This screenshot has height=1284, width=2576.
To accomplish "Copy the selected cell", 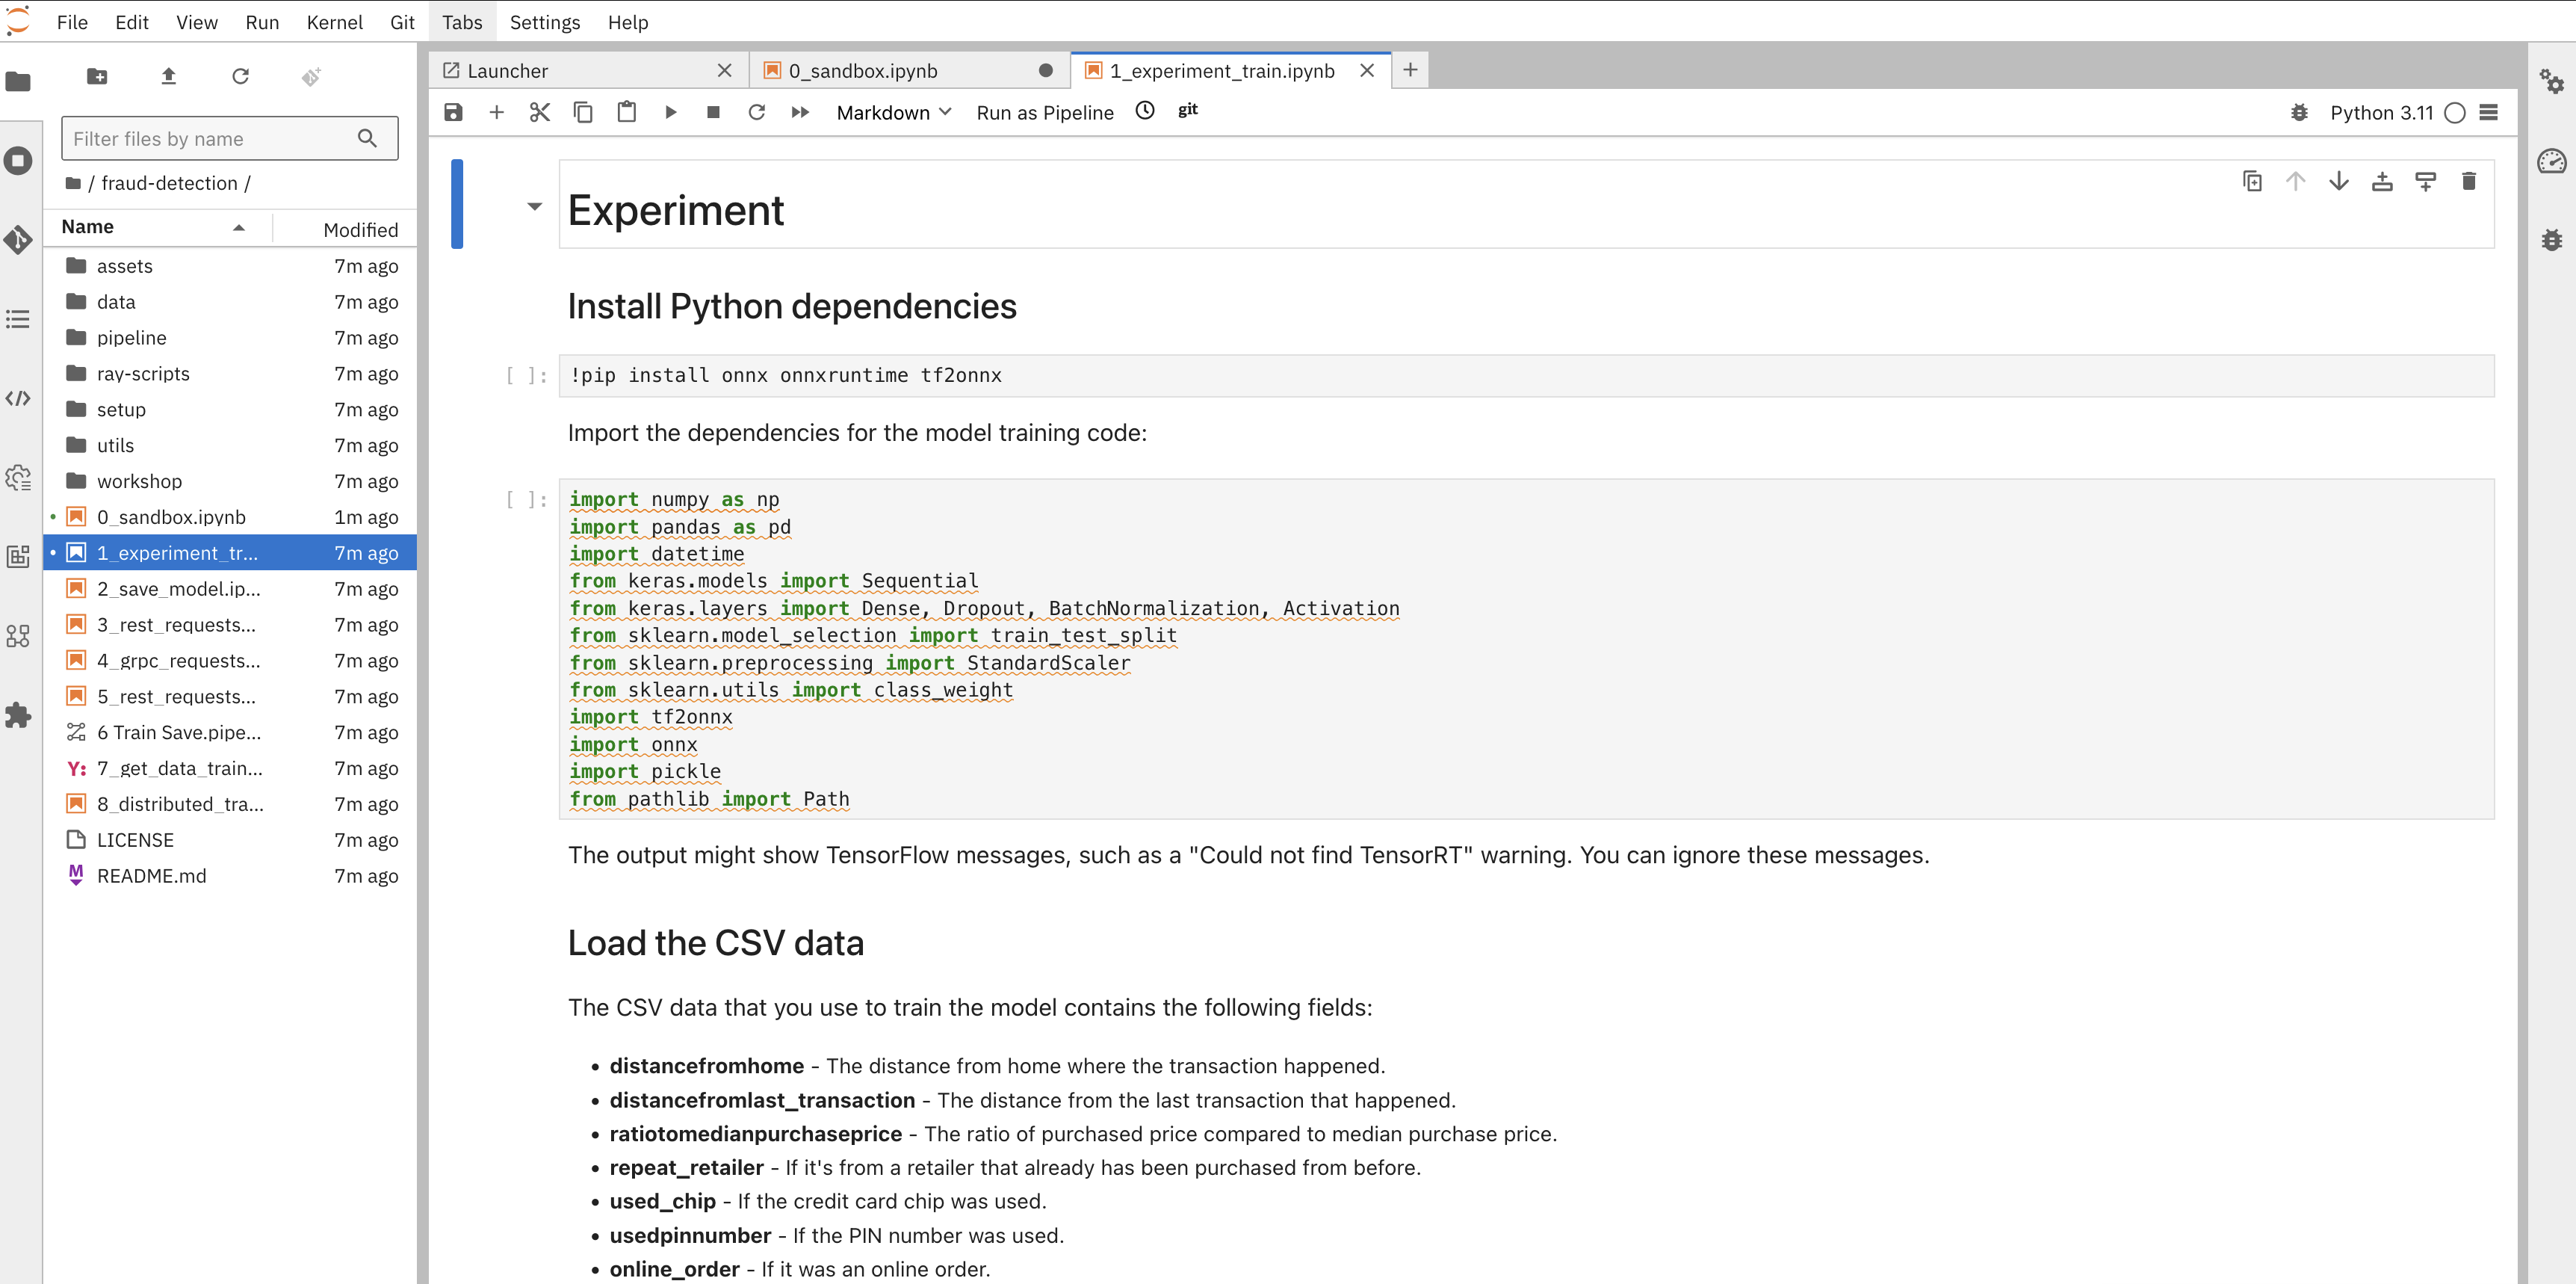I will [583, 112].
